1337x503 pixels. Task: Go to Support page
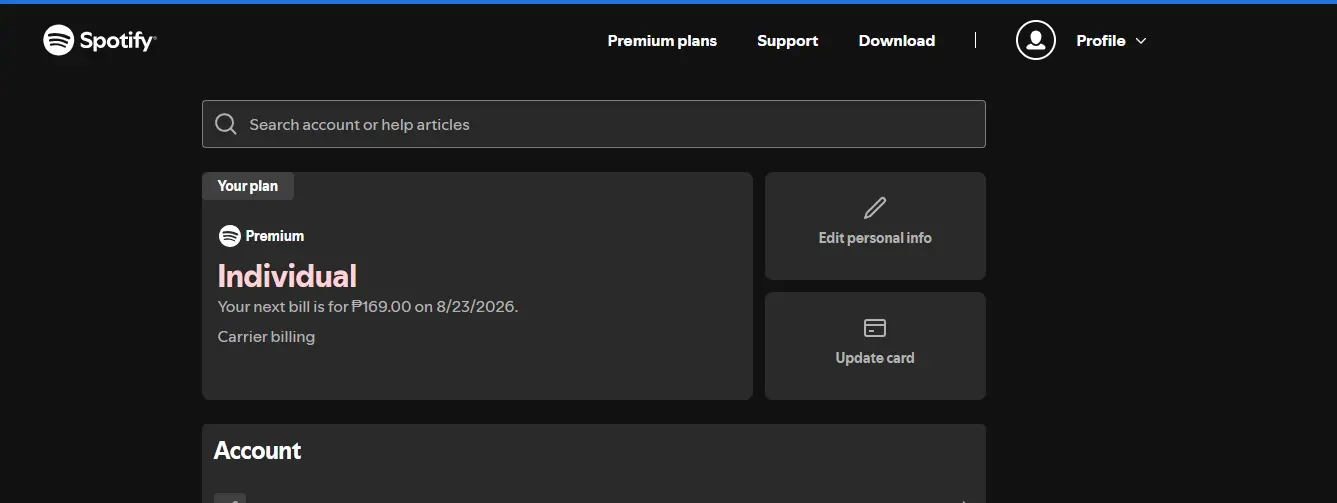click(787, 41)
